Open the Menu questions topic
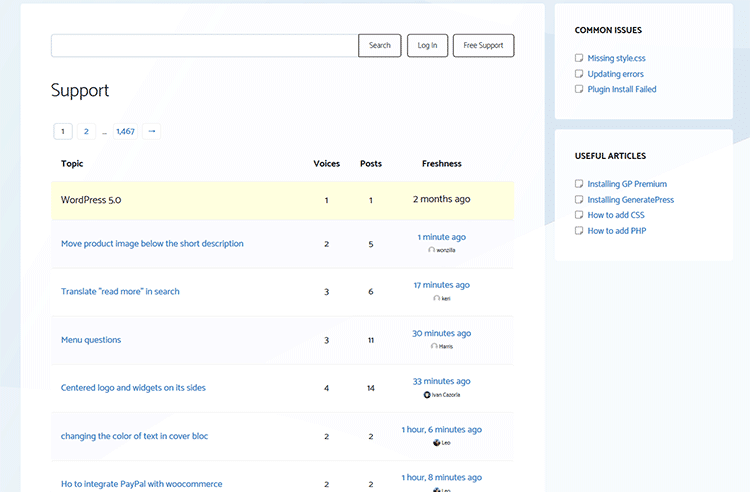The width and height of the screenshot is (750, 492). 91,339
